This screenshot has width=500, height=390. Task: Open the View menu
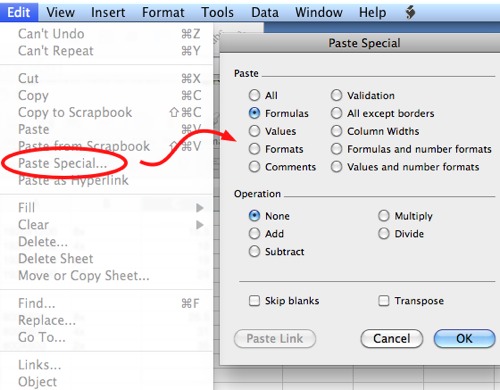pos(60,12)
